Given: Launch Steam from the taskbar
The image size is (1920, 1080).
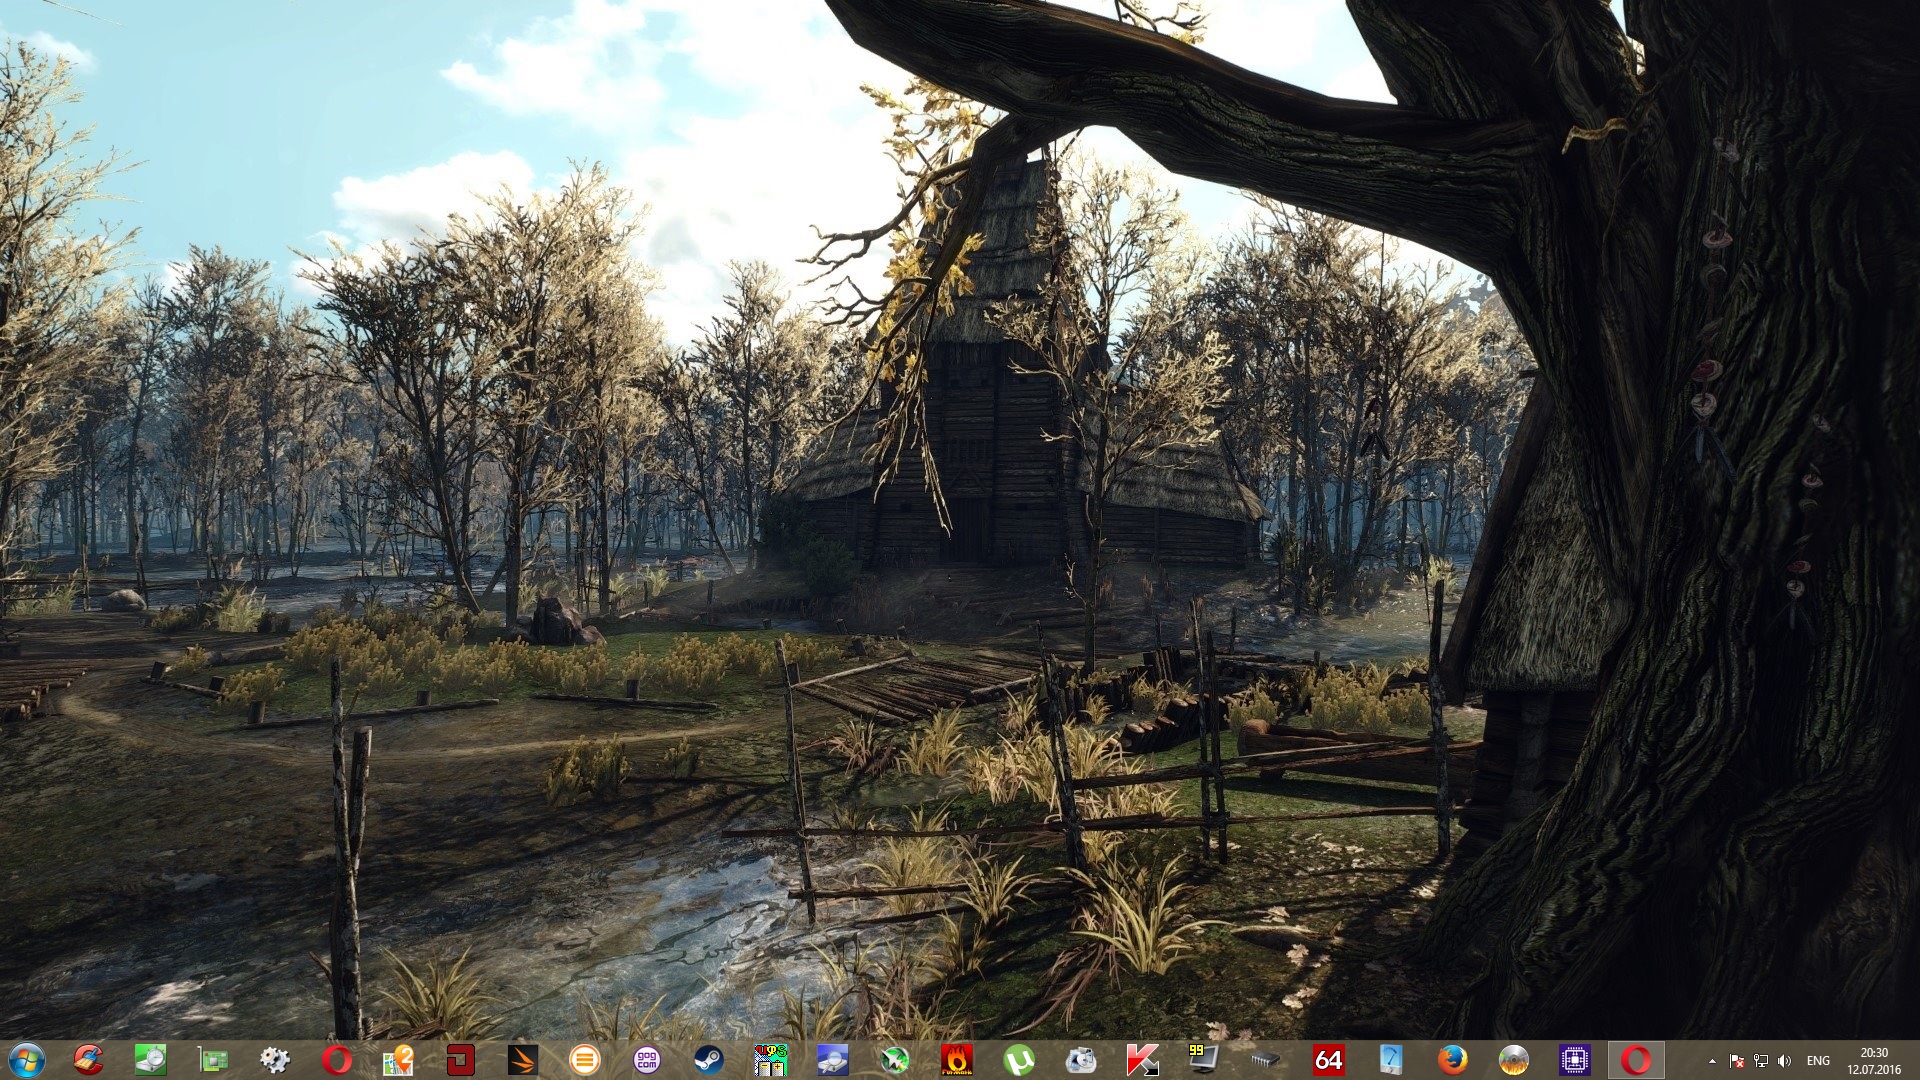Looking at the screenshot, I should [x=709, y=1060].
